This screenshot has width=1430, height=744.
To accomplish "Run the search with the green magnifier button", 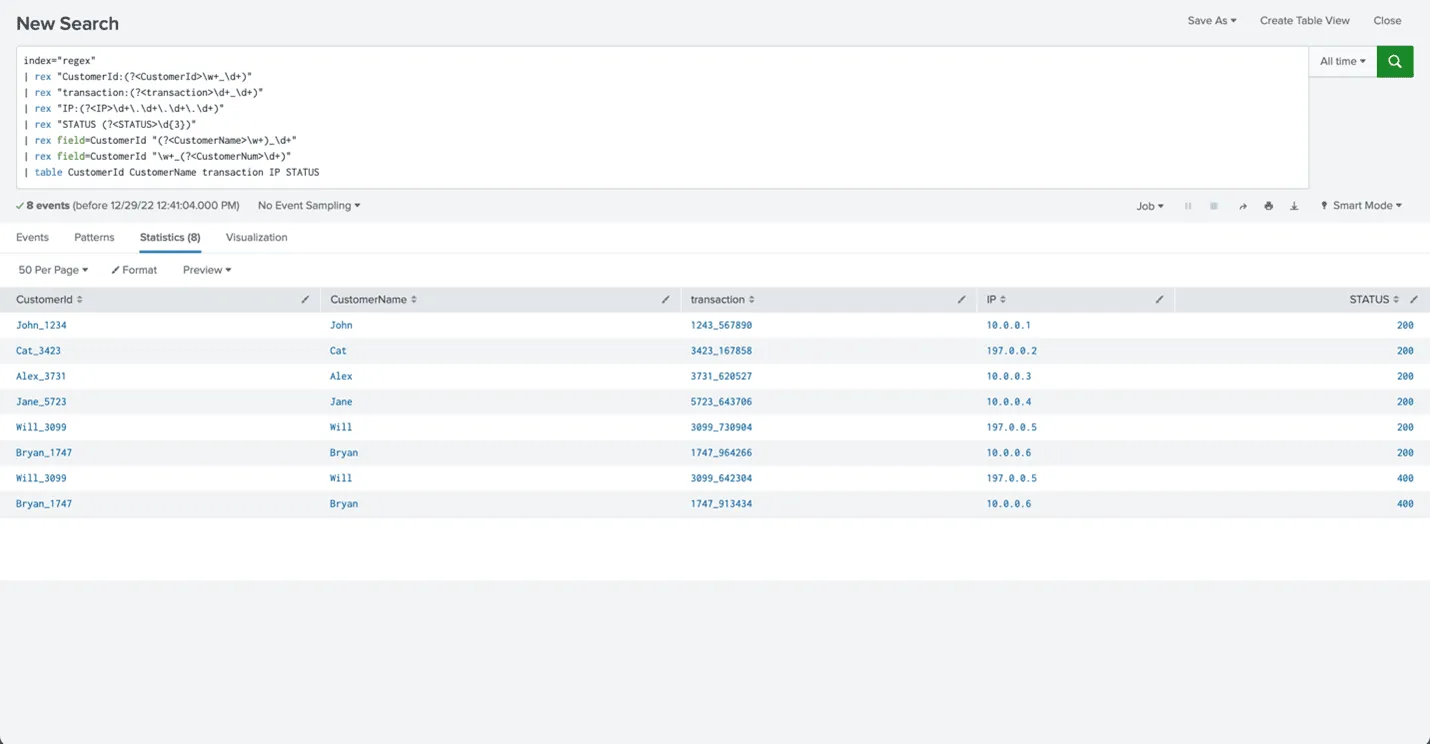I will [x=1394, y=61].
